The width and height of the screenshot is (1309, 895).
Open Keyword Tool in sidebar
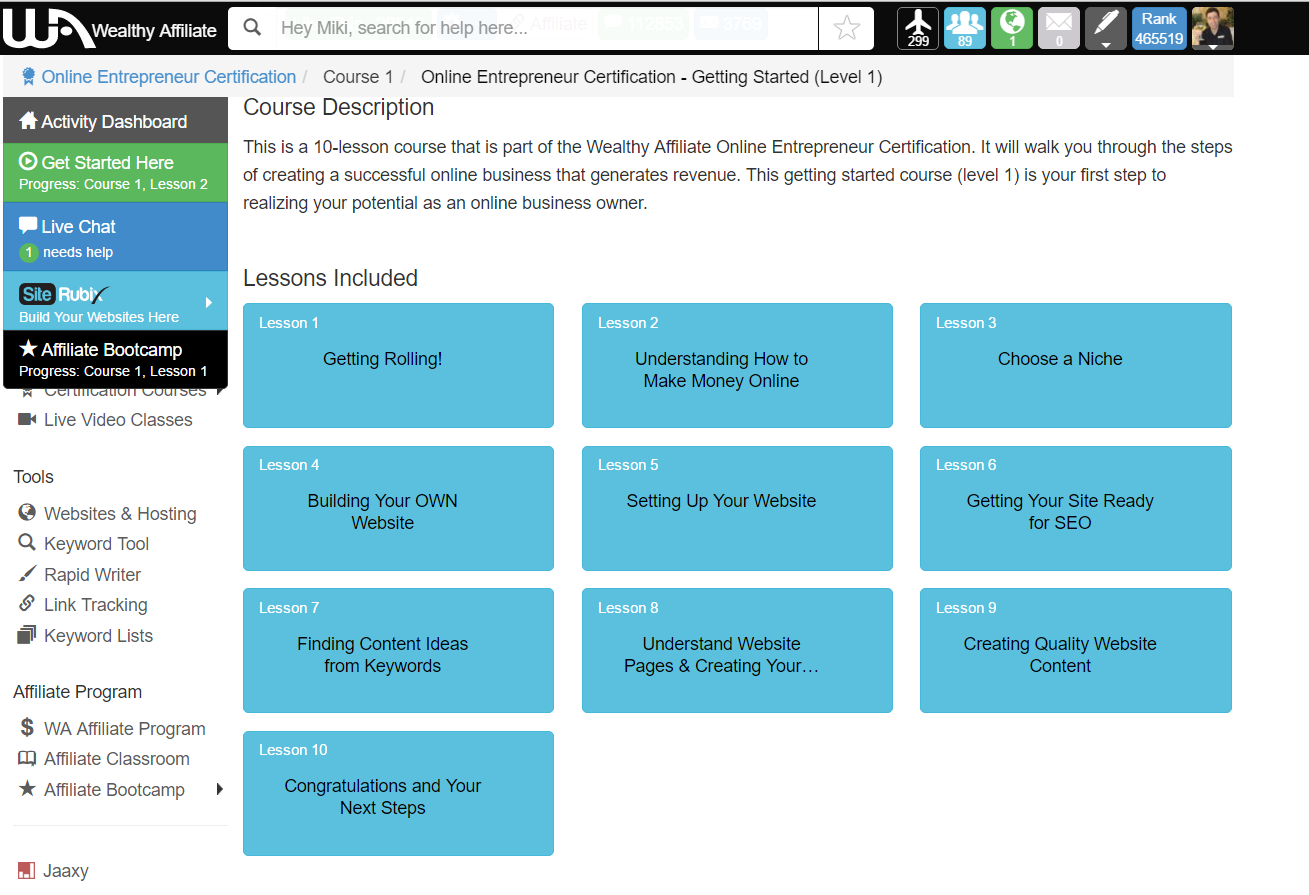click(x=96, y=543)
